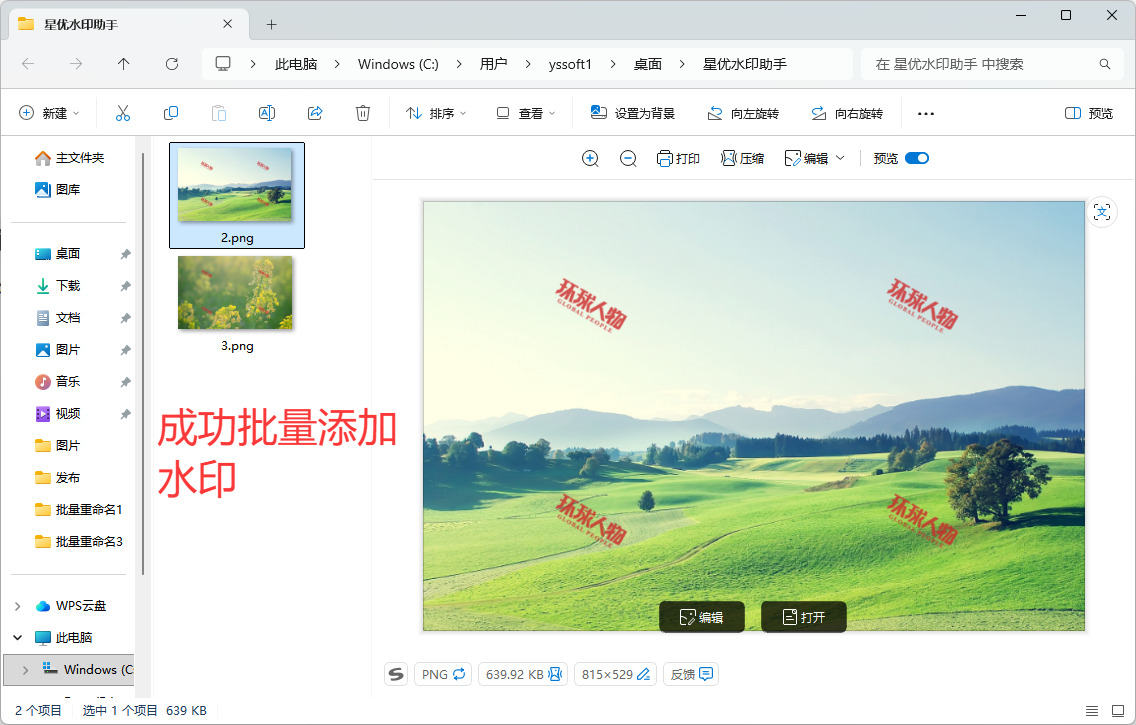This screenshot has height=725, width=1136.
Task: Expand the WPS云盘 tree node
Action: [18, 606]
